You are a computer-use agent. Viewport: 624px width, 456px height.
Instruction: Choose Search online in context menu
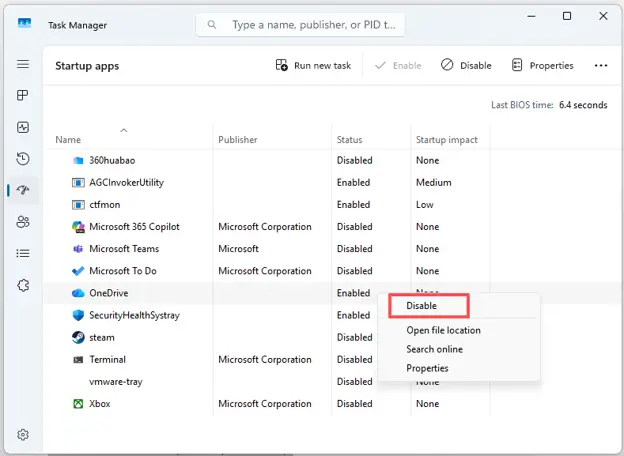(435, 349)
